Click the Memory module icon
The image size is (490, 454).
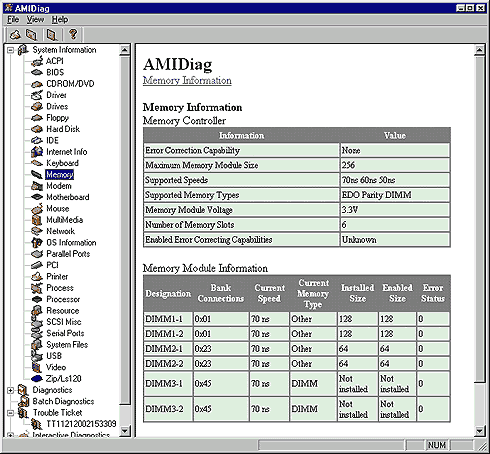point(37,174)
